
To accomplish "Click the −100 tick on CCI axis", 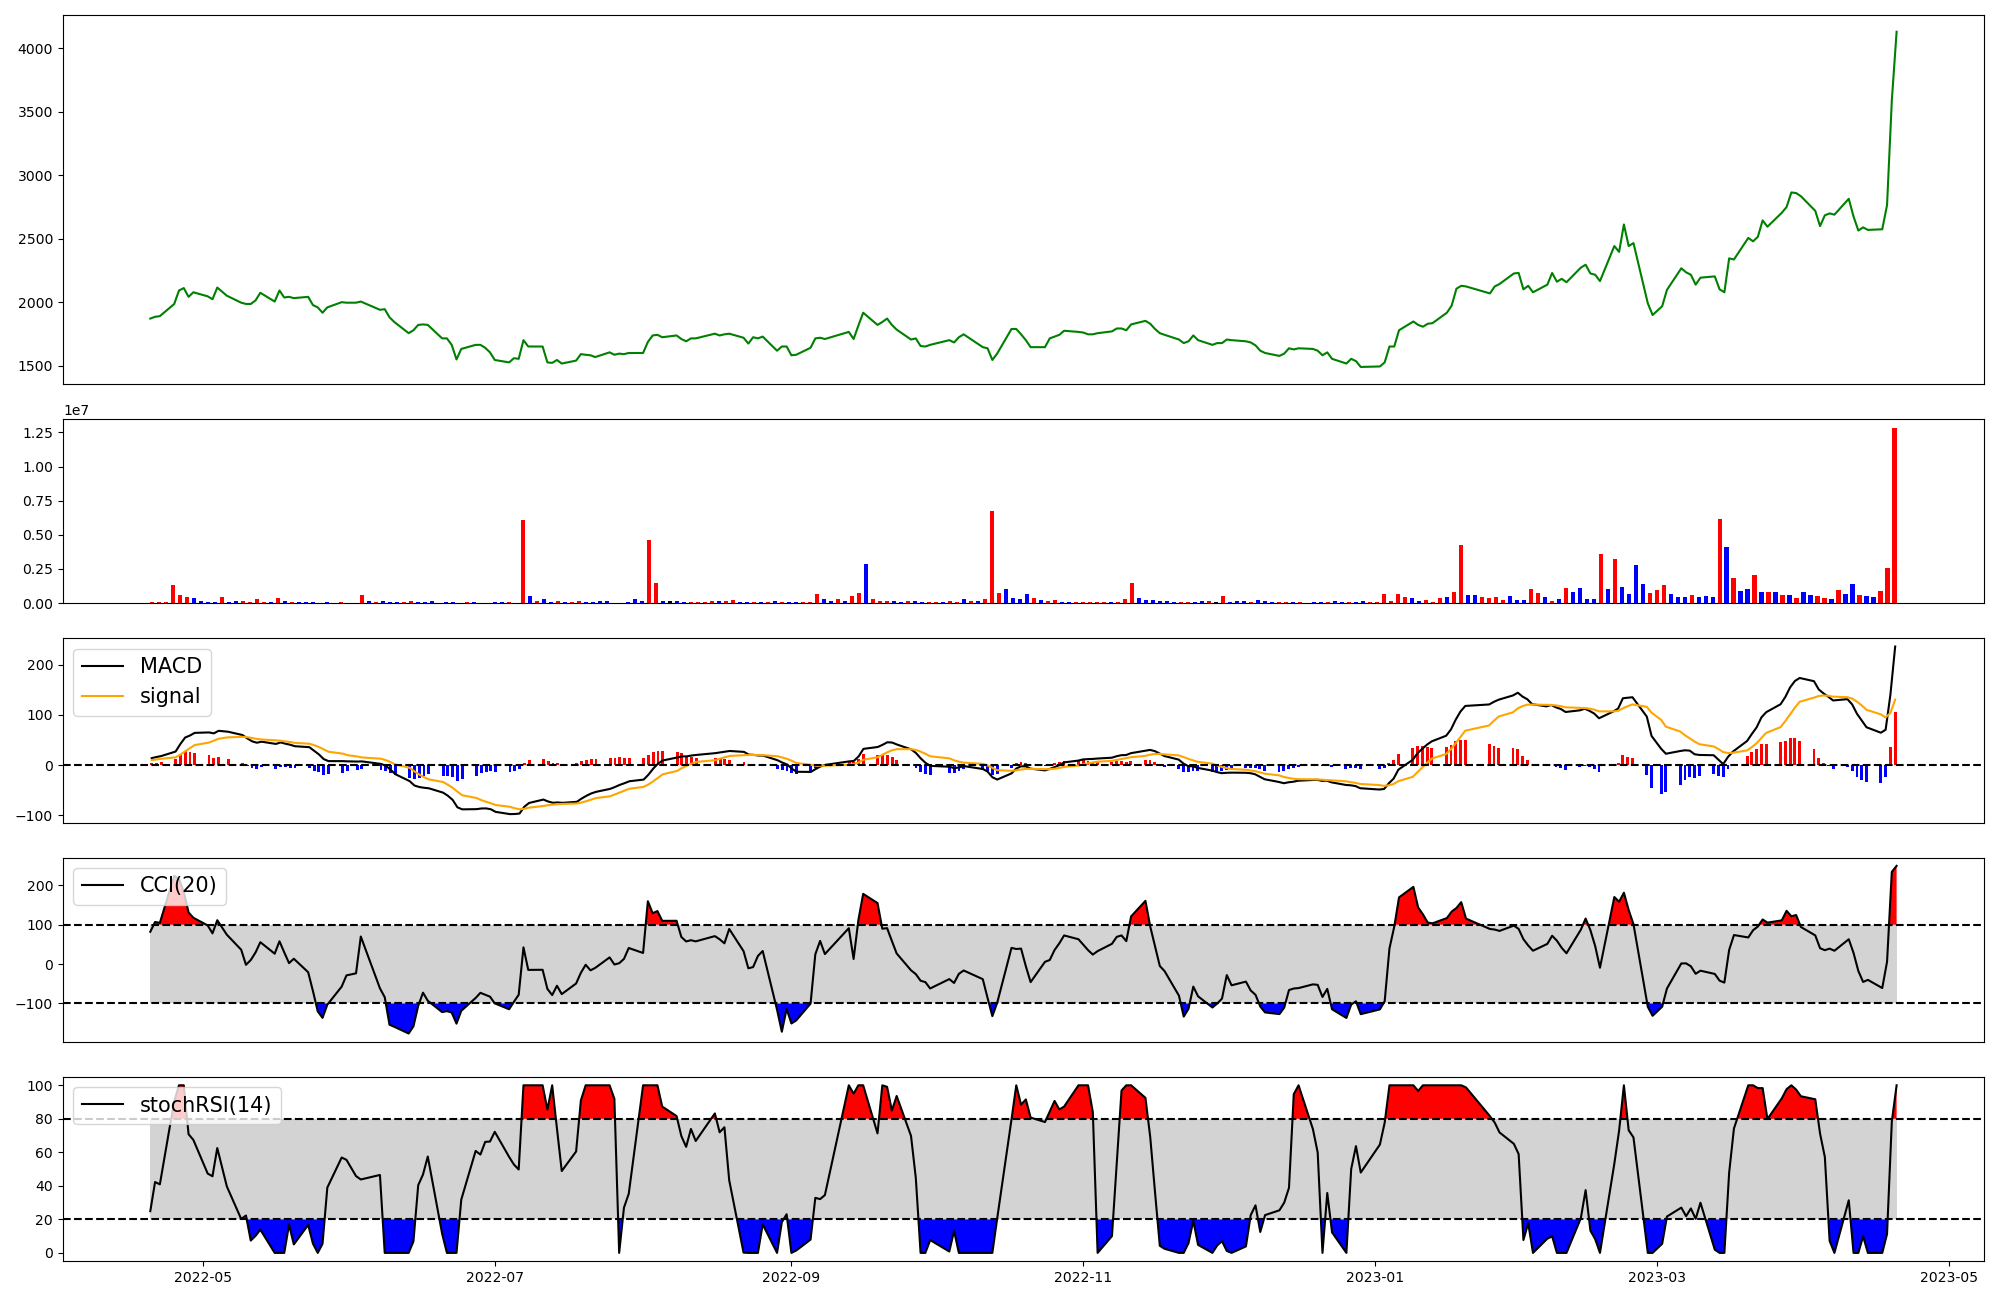I will [x=33, y=1003].
